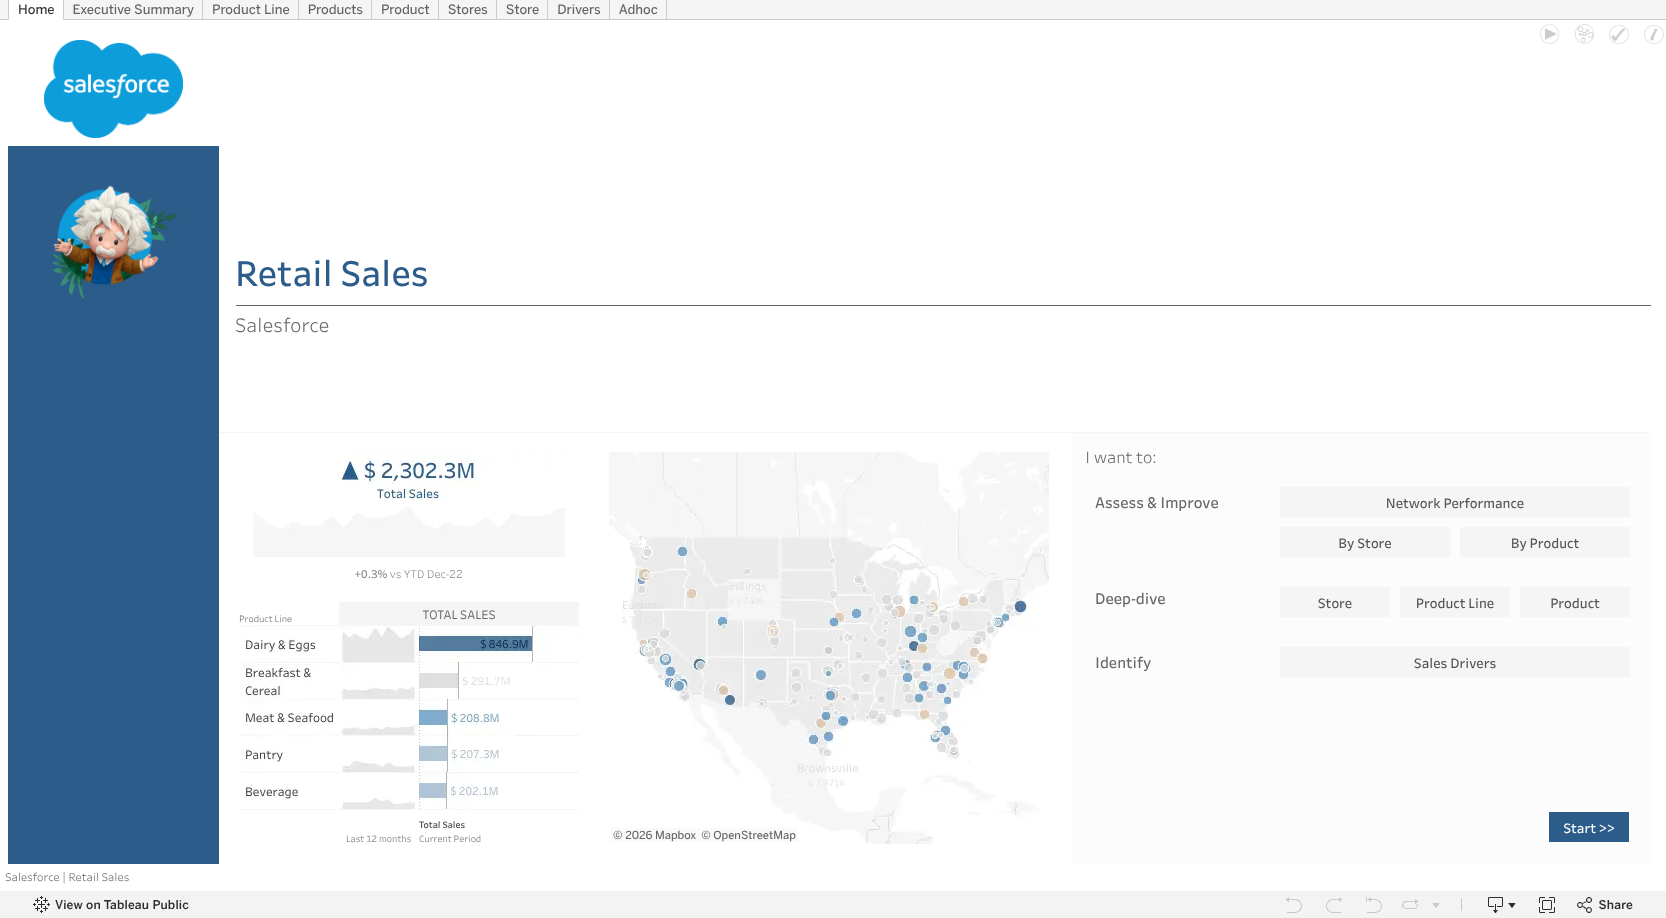This screenshot has width=1666, height=918.
Task: Click the Network Performance button
Action: (1454, 503)
